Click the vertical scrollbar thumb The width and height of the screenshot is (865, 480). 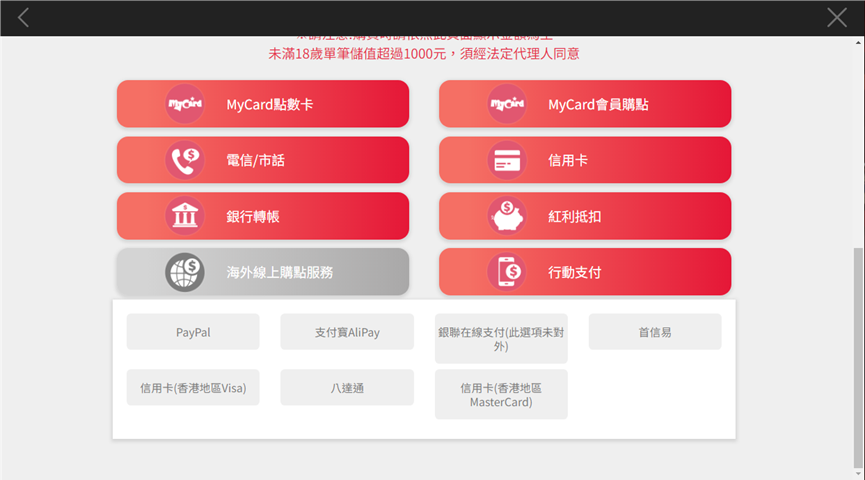pos(858,358)
